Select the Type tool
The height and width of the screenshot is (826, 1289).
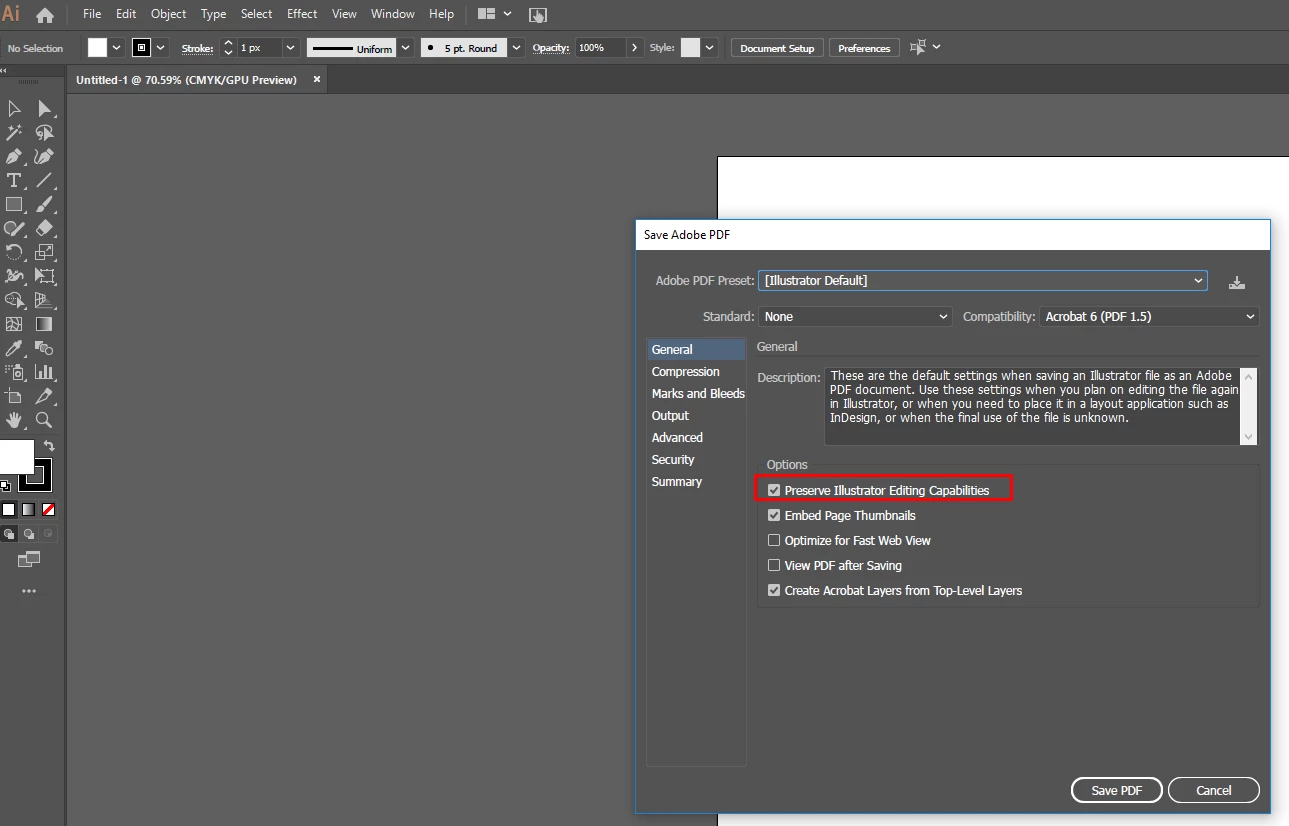(14, 180)
